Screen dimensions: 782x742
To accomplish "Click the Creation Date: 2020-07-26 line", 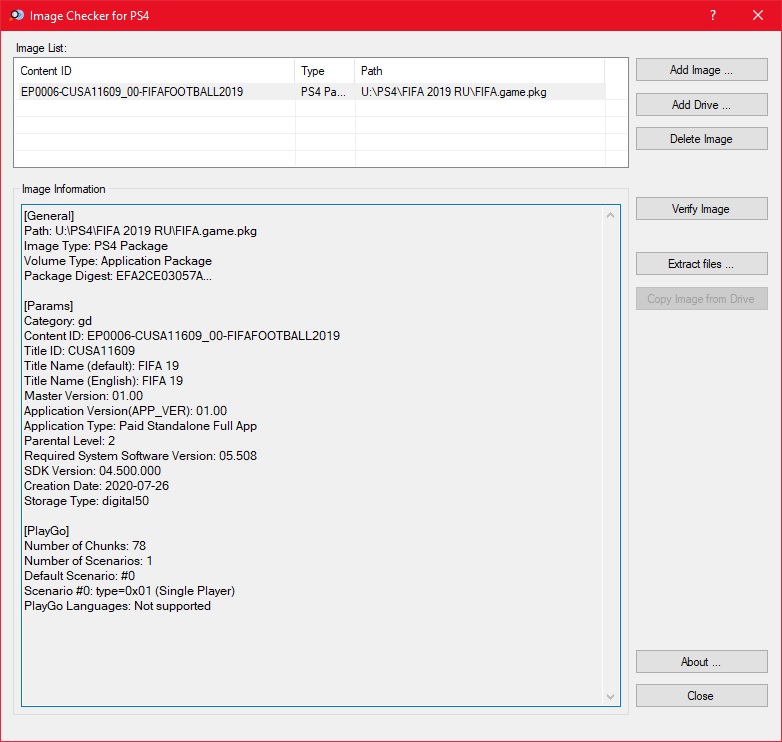I will click(x=96, y=485).
